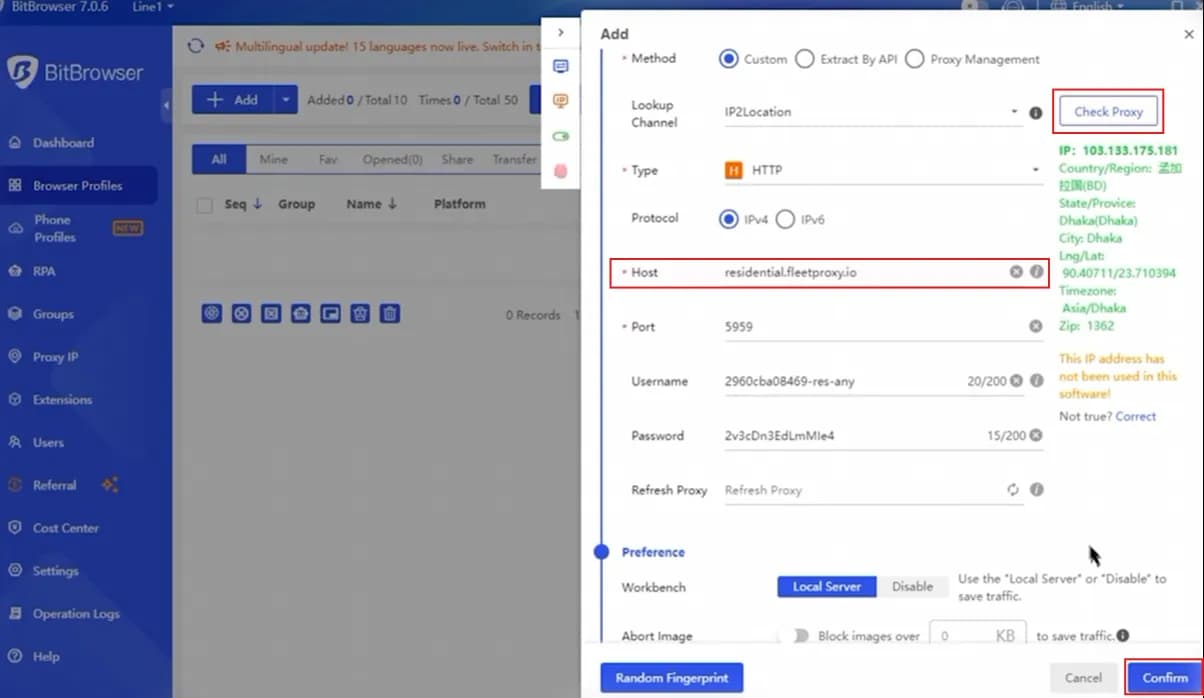The height and width of the screenshot is (698, 1204).
Task: Open the Line1 dropdown in title bar
Action: [x=152, y=7]
